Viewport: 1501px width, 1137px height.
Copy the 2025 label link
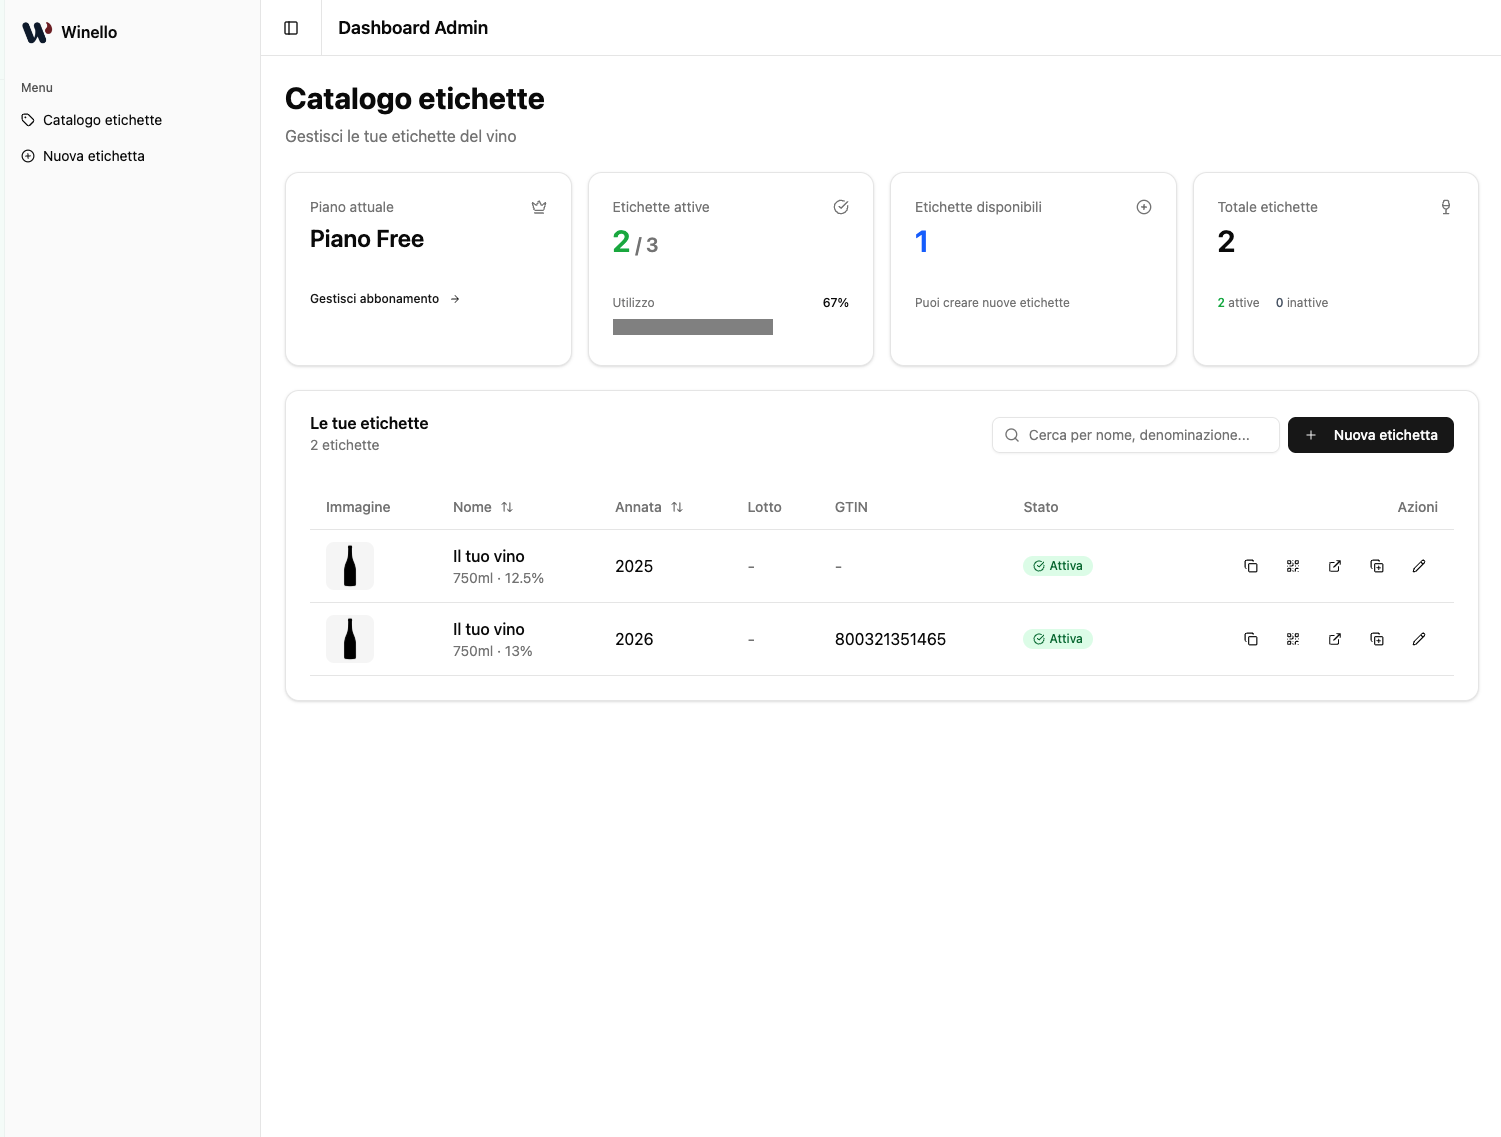coord(1251,565)
